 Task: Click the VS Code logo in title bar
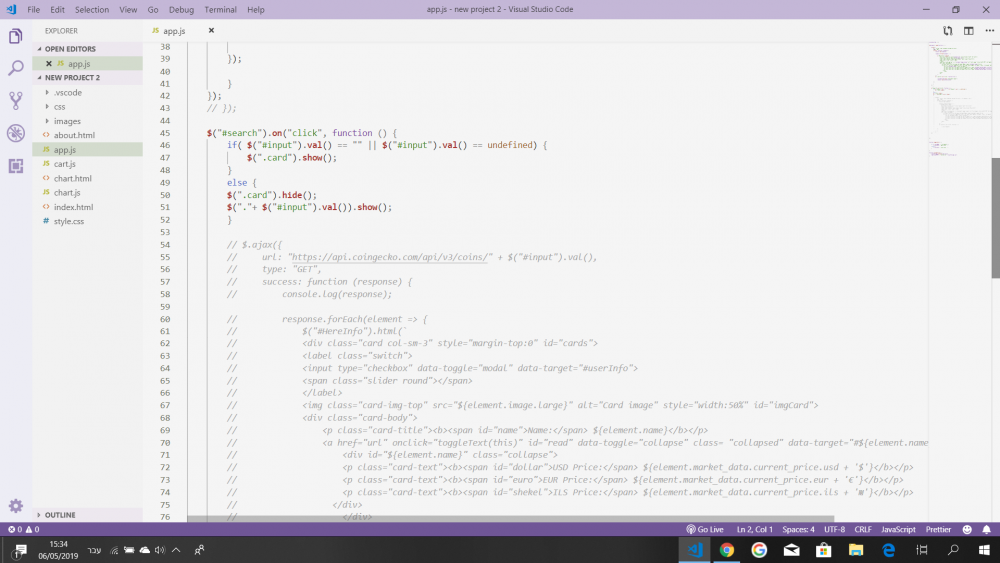click(x=11, y=10)
